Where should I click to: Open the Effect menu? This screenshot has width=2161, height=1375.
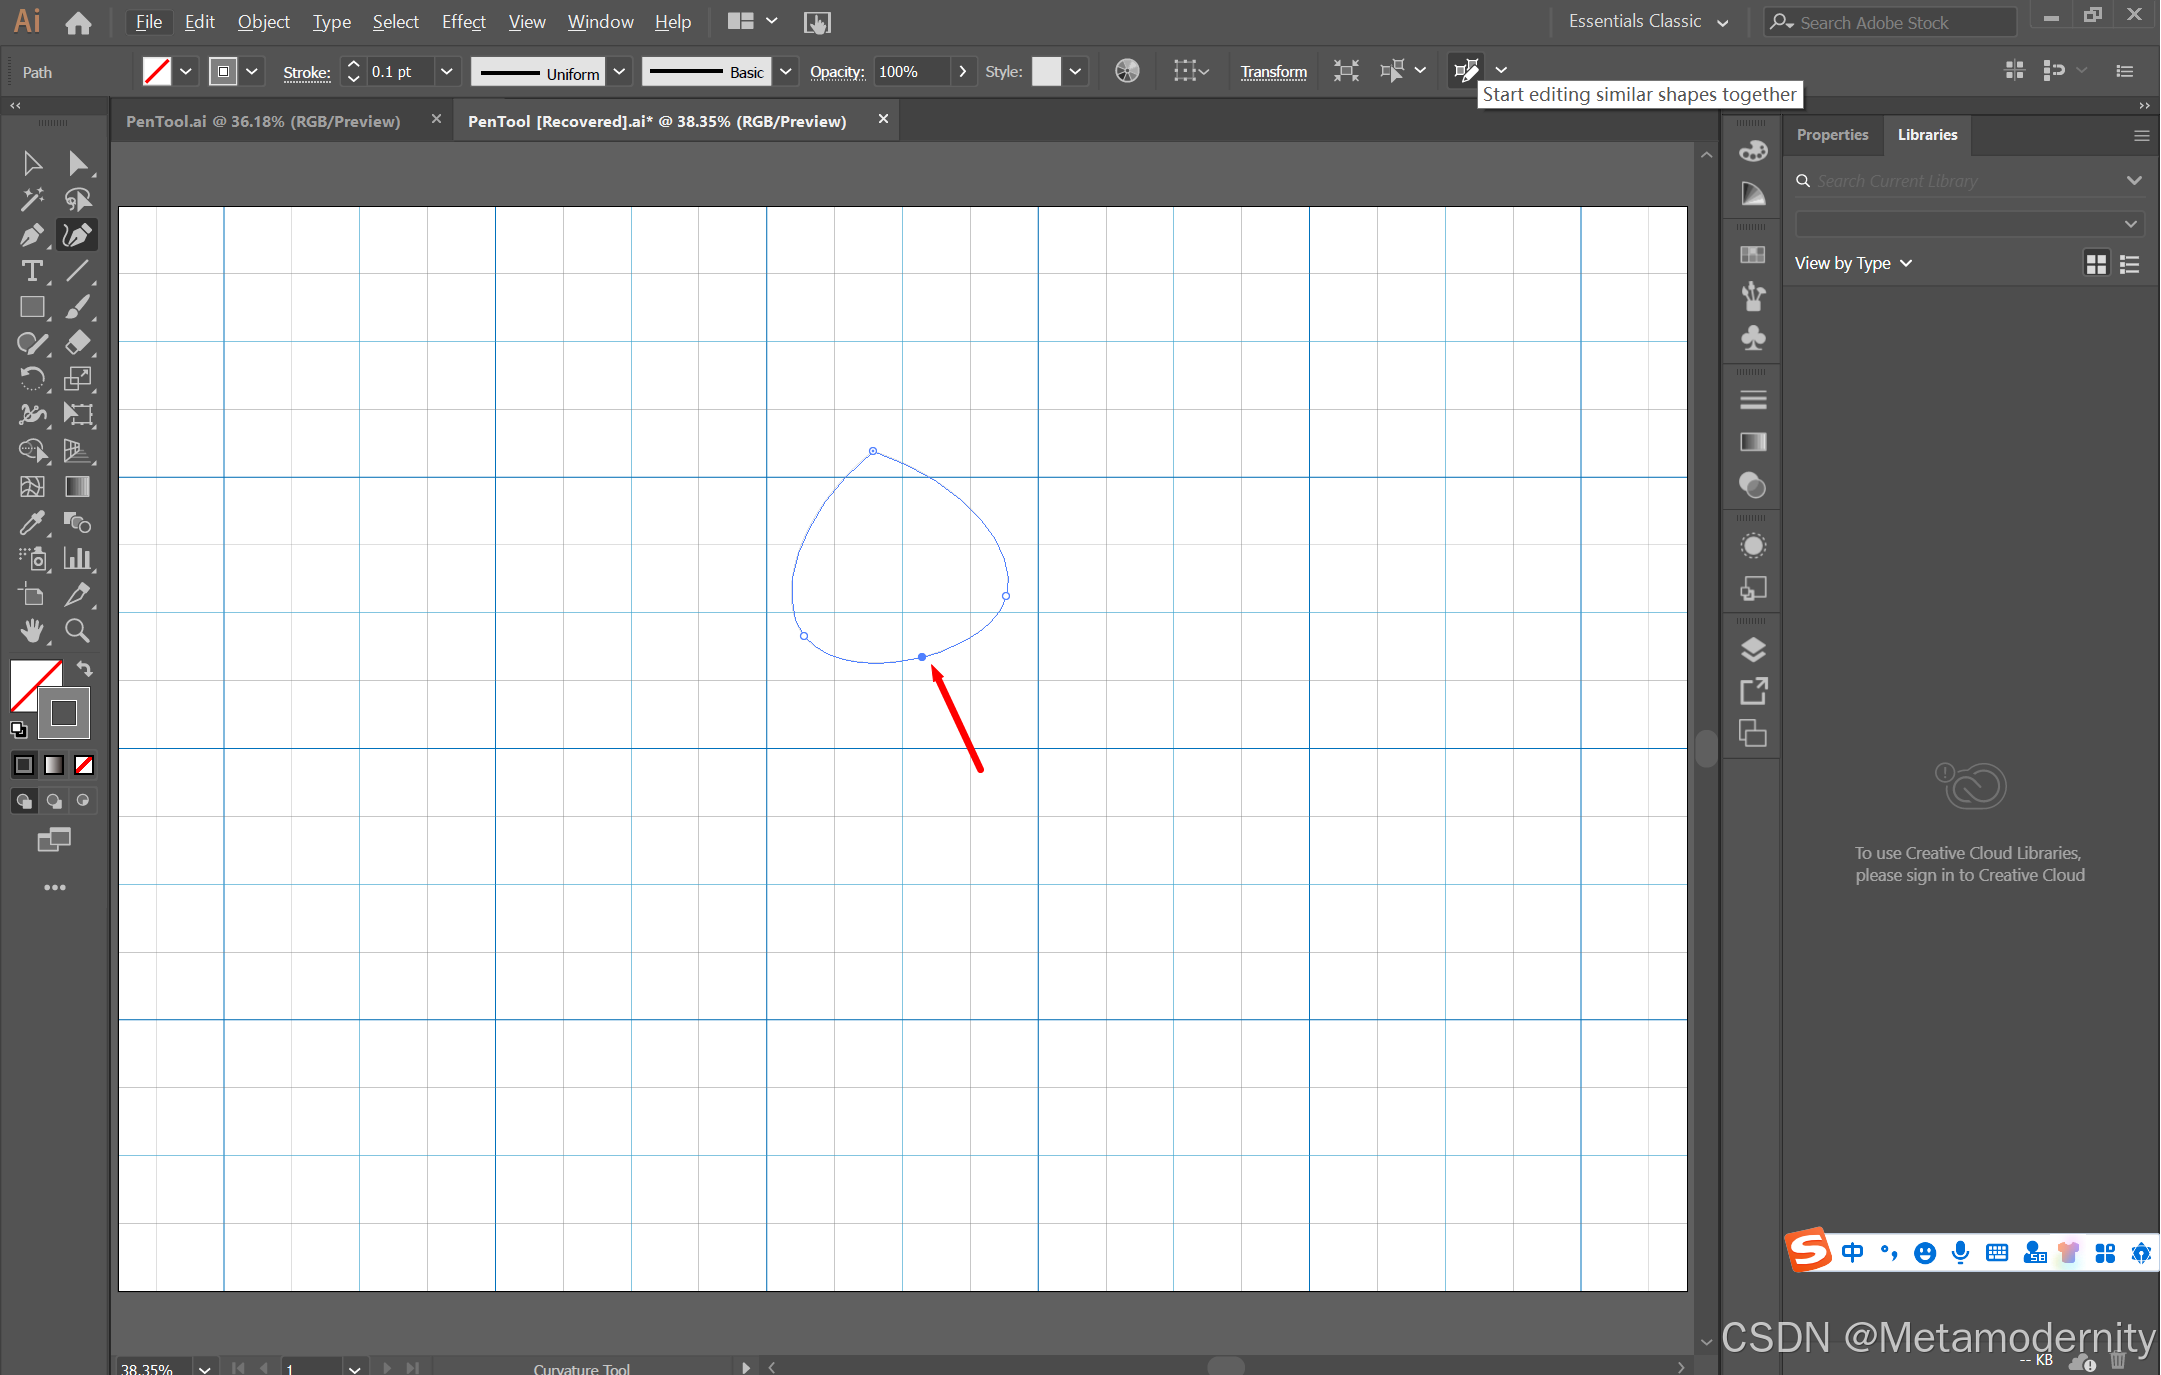click(463, 21)
